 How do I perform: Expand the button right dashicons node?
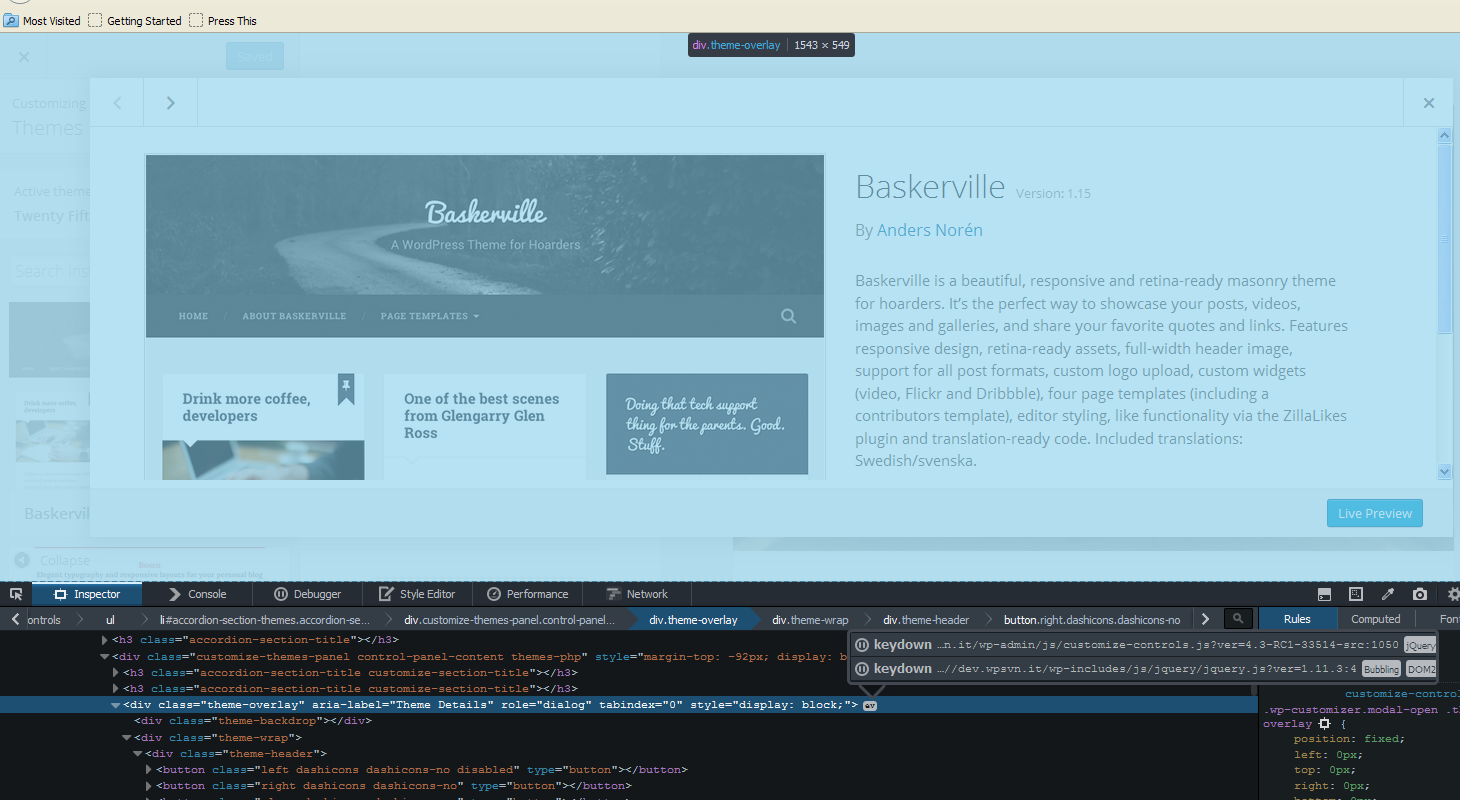(x=149, y=786)
